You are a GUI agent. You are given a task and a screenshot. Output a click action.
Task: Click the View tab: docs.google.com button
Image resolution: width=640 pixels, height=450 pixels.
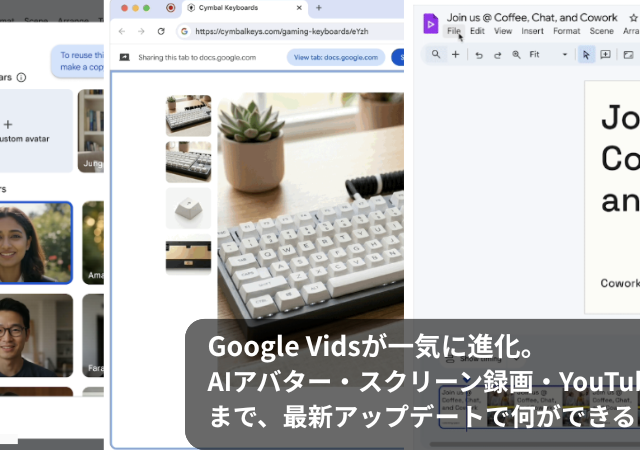pyautogui.click(x=335, y=57)
